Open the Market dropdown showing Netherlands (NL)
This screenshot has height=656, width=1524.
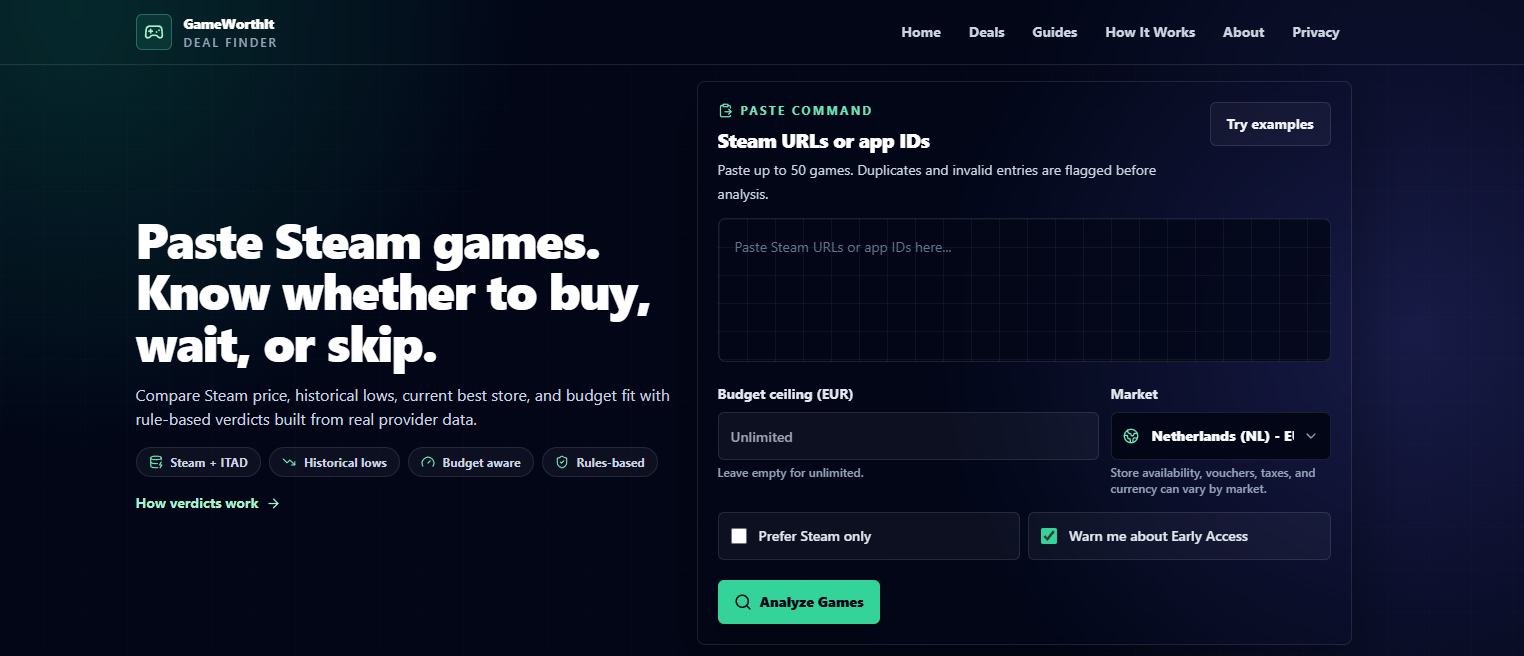coord(1220,436)
